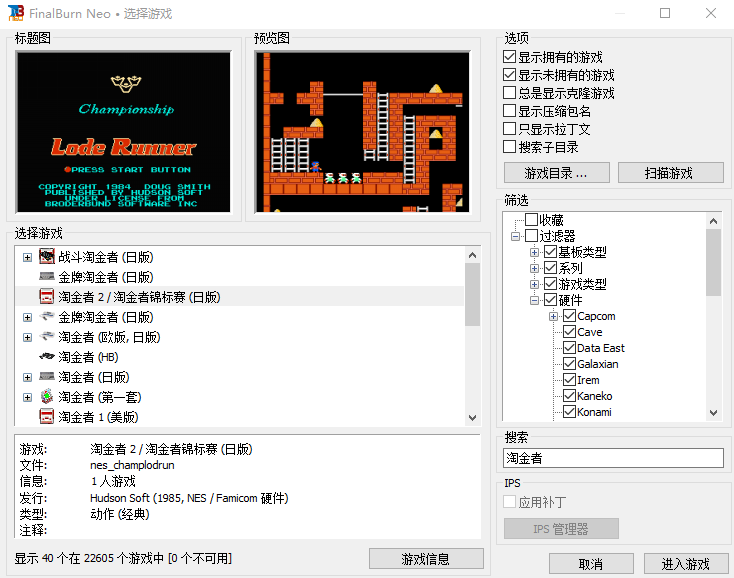Image resolution: width=734 pixels, height=578 pixels.
Task: Select 淘金者 (第一套) in the game list
Action: point(100,397)
